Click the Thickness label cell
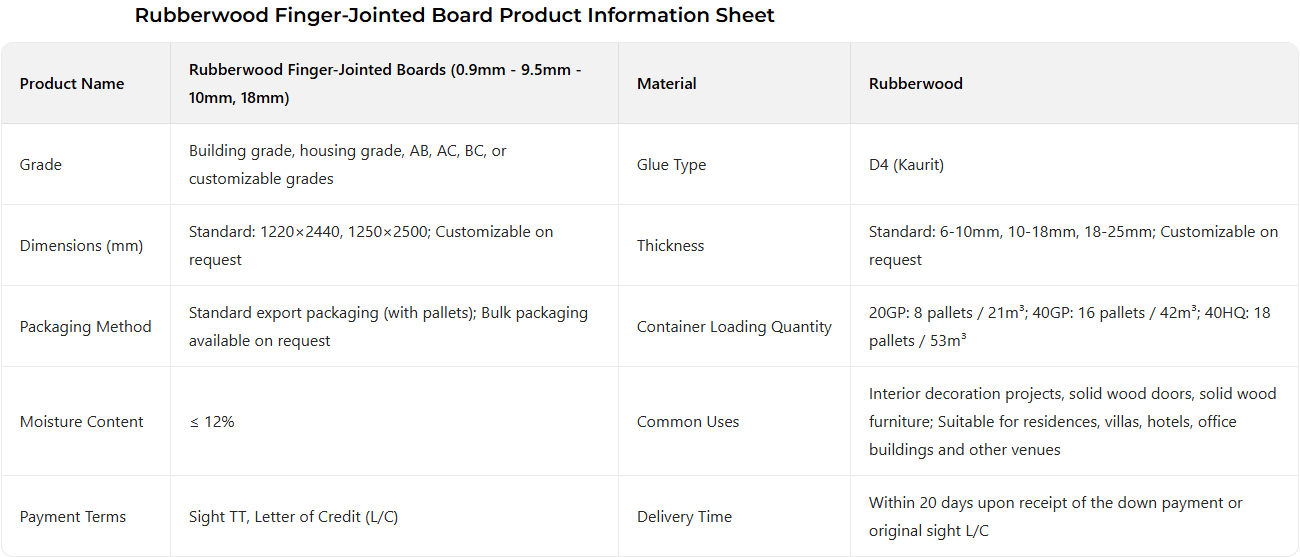Viewport: 1300px width, 557px height. (x=670, y=246)
